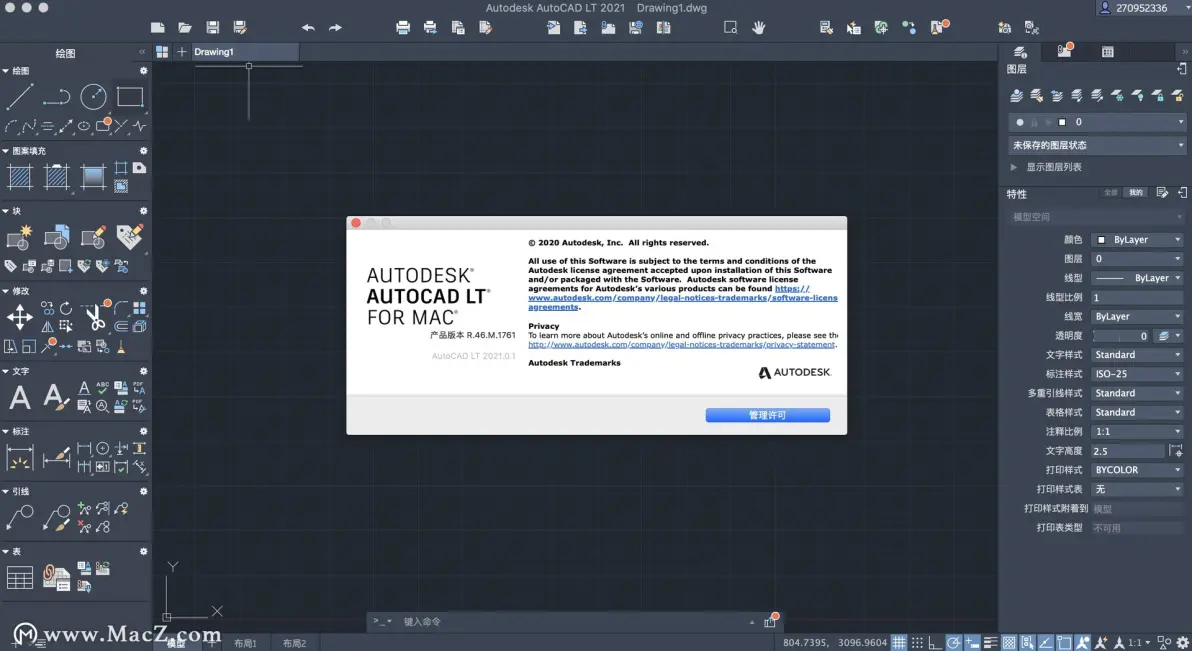The width and height of the screenshot is (1192, 651).
Task: Toggle grid display in status bar
Action: (x=899, y=643)
